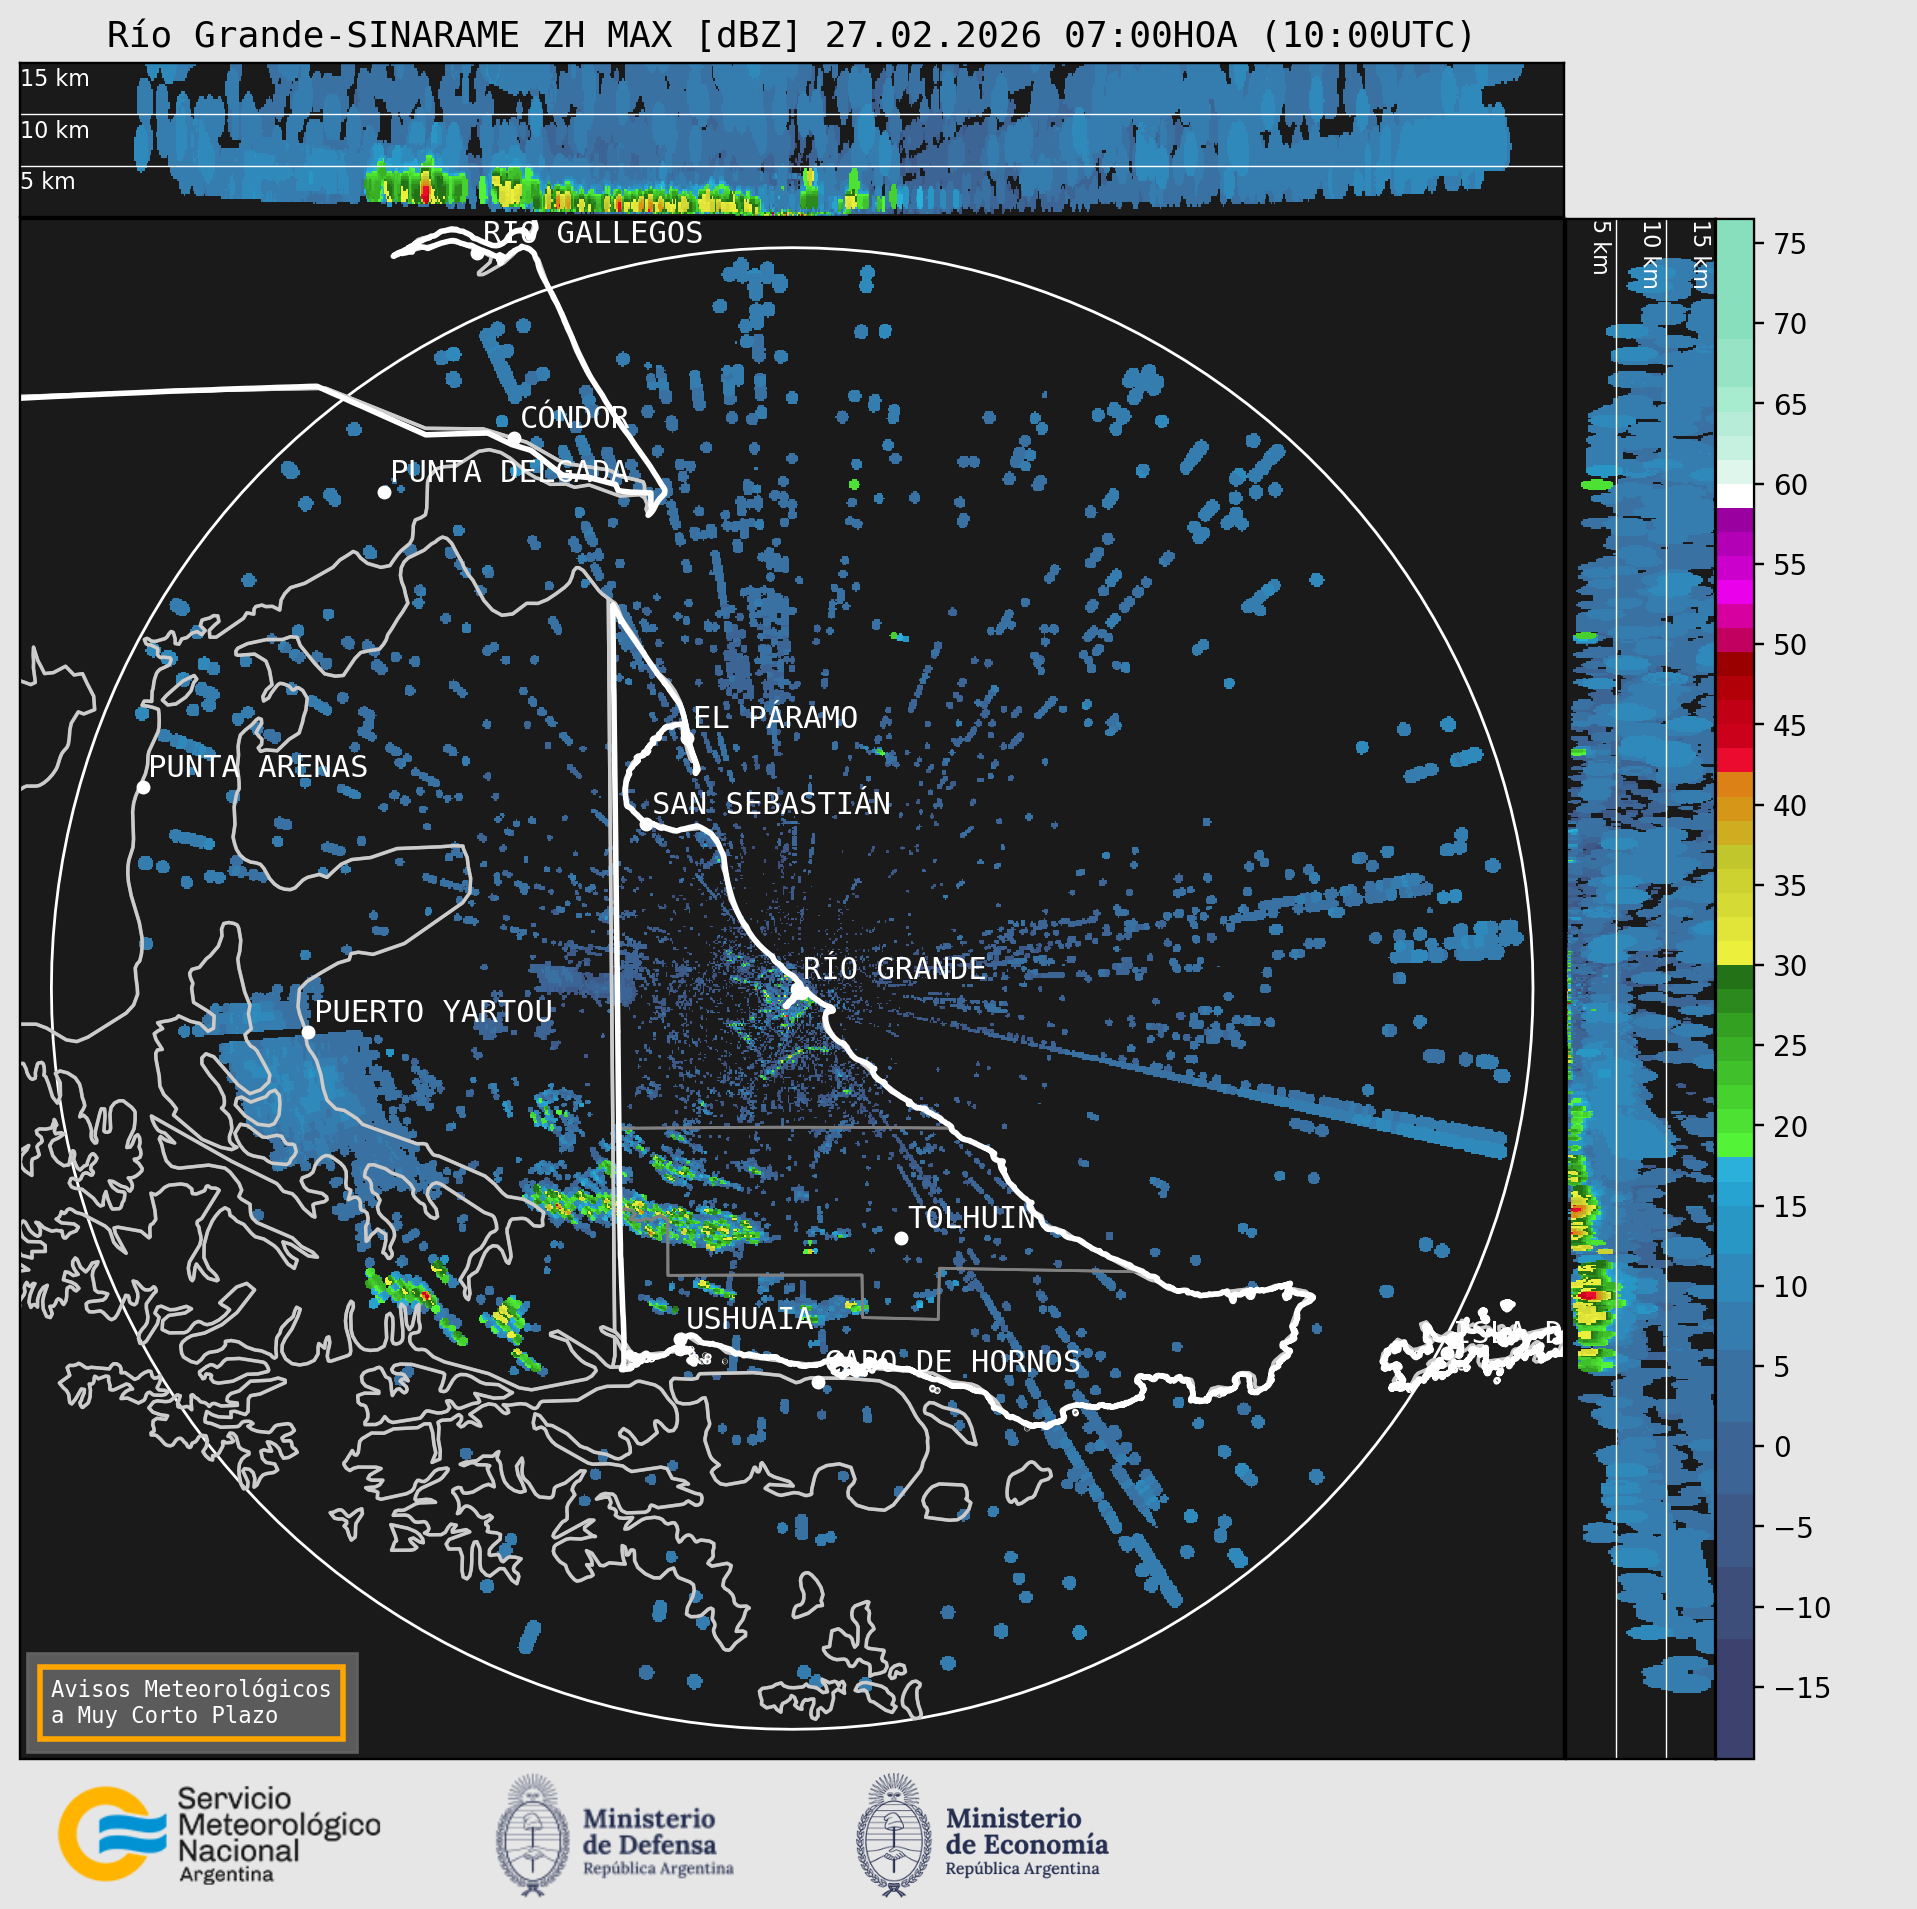Click the 45 tick label on the colorbar
Image resolution: width=1917 pixels, height=1909 pixels.
point(1790,725)
